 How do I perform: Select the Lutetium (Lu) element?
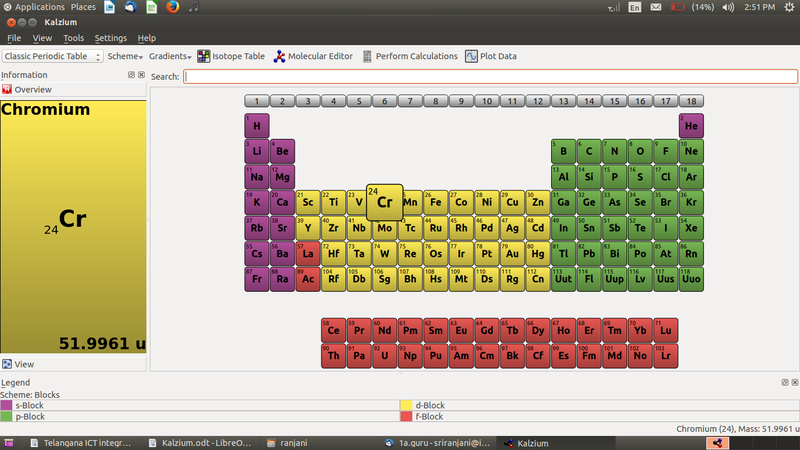tap(666, 330)
